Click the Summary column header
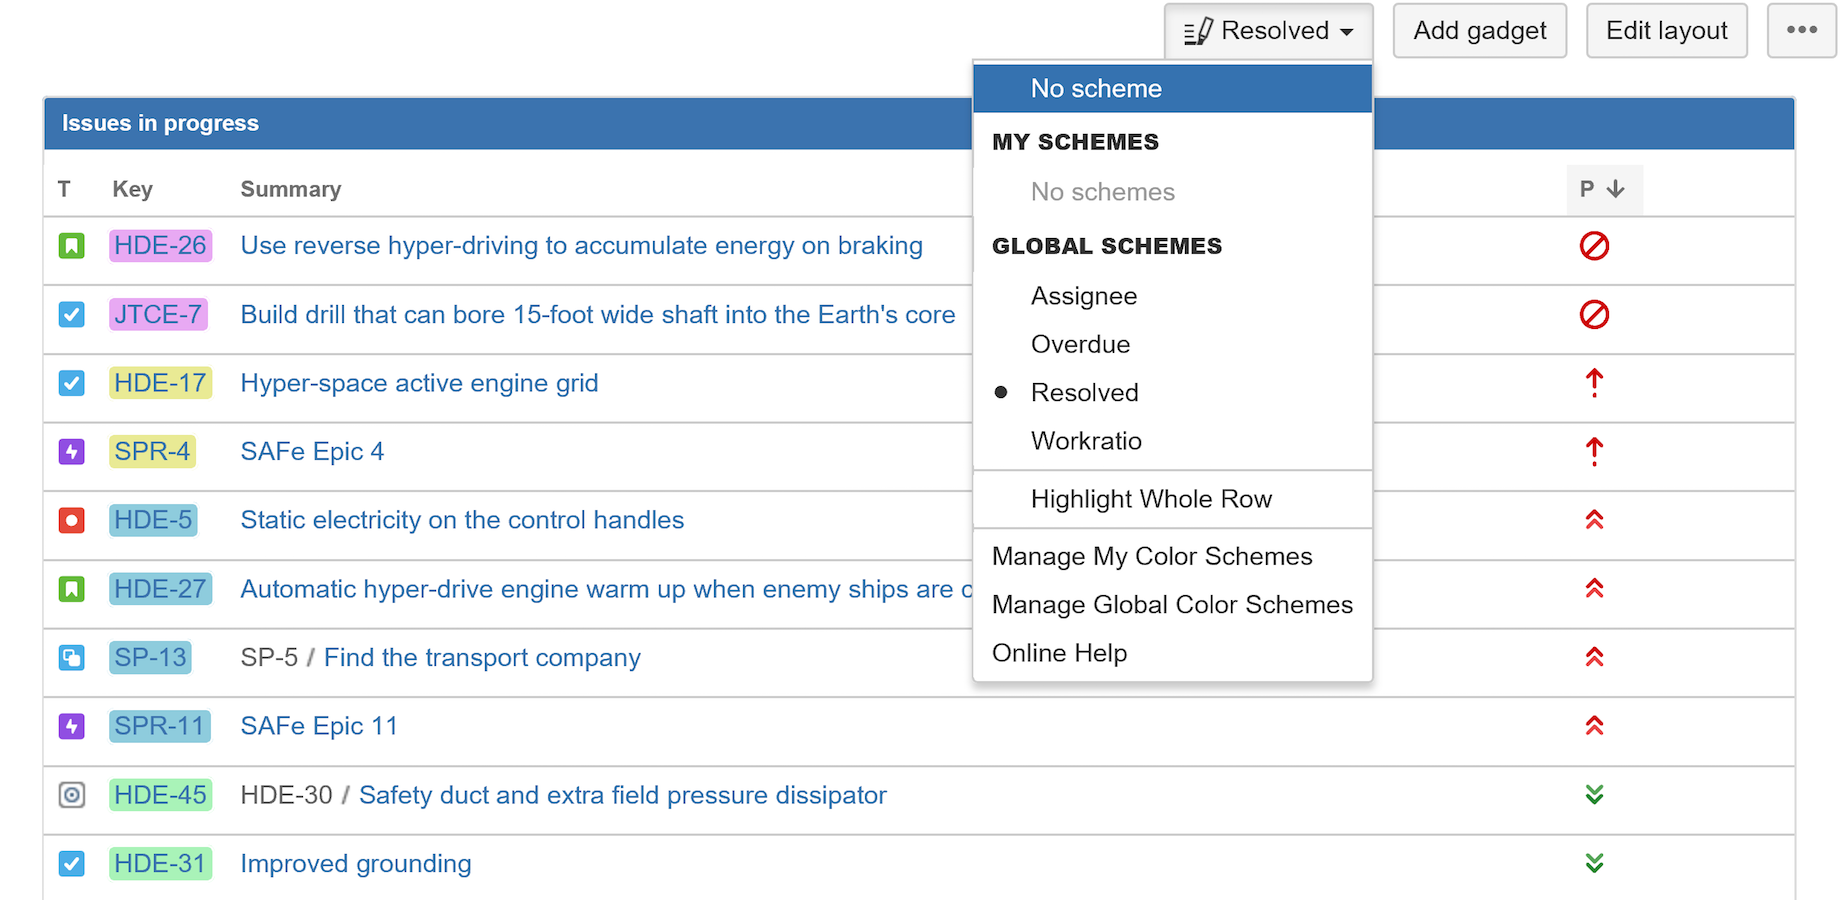Image resolution: width=1840 pixels, height=900 pixels. 291,190
